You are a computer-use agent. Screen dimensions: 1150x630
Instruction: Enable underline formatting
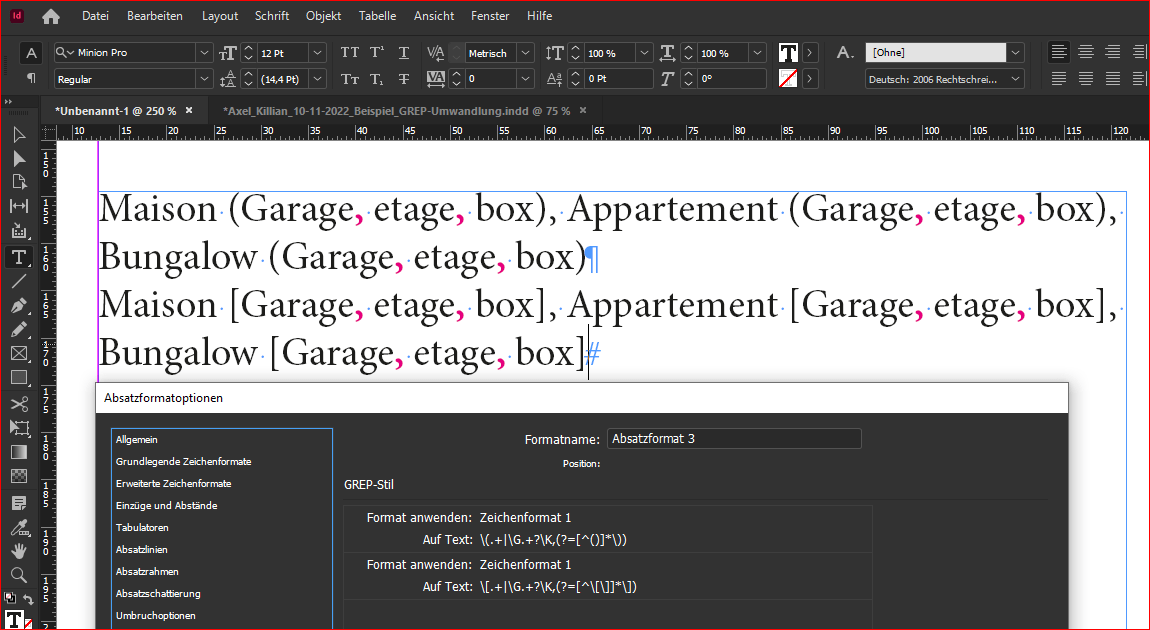403,50
